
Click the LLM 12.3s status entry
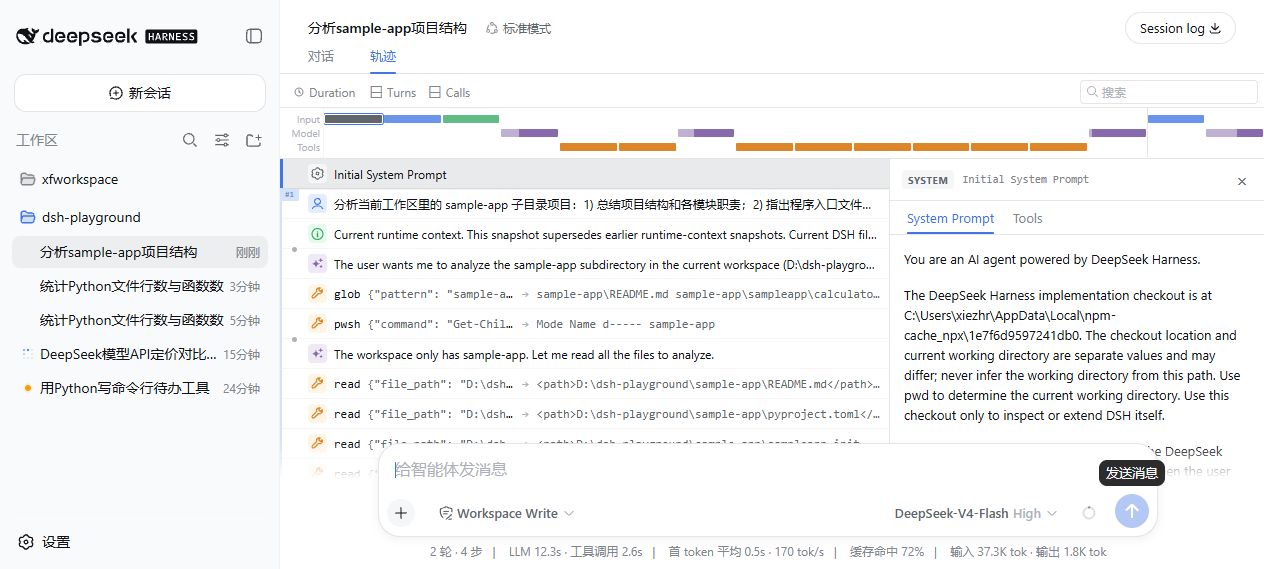point(537,552)
